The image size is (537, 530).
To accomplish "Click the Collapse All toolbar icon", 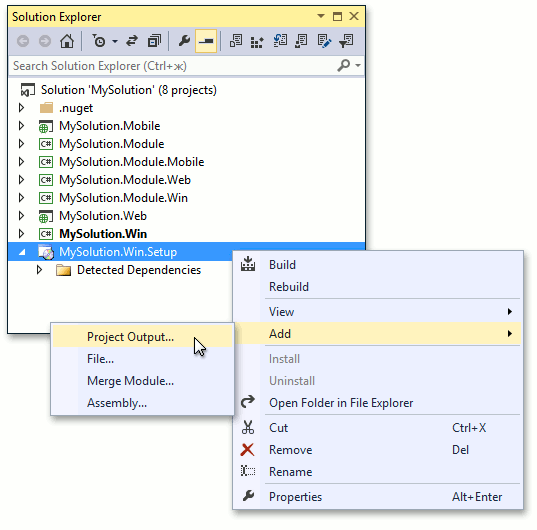I will pos(154,41).
